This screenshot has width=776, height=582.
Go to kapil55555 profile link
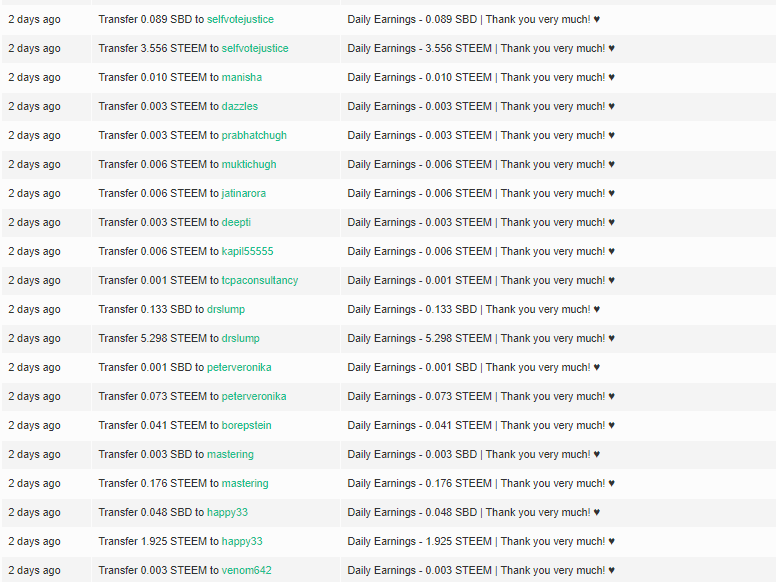click(247, 251)
